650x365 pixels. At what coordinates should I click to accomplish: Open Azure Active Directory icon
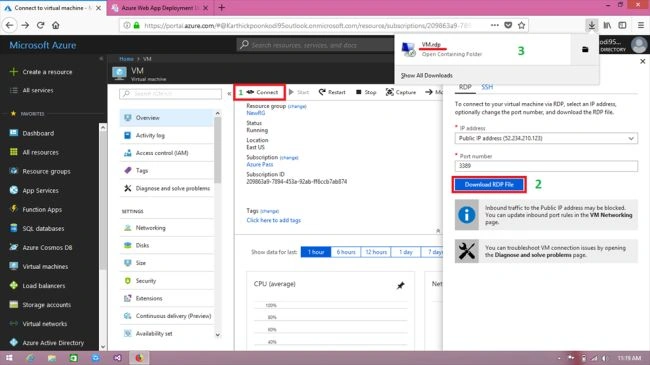point(14,343)
